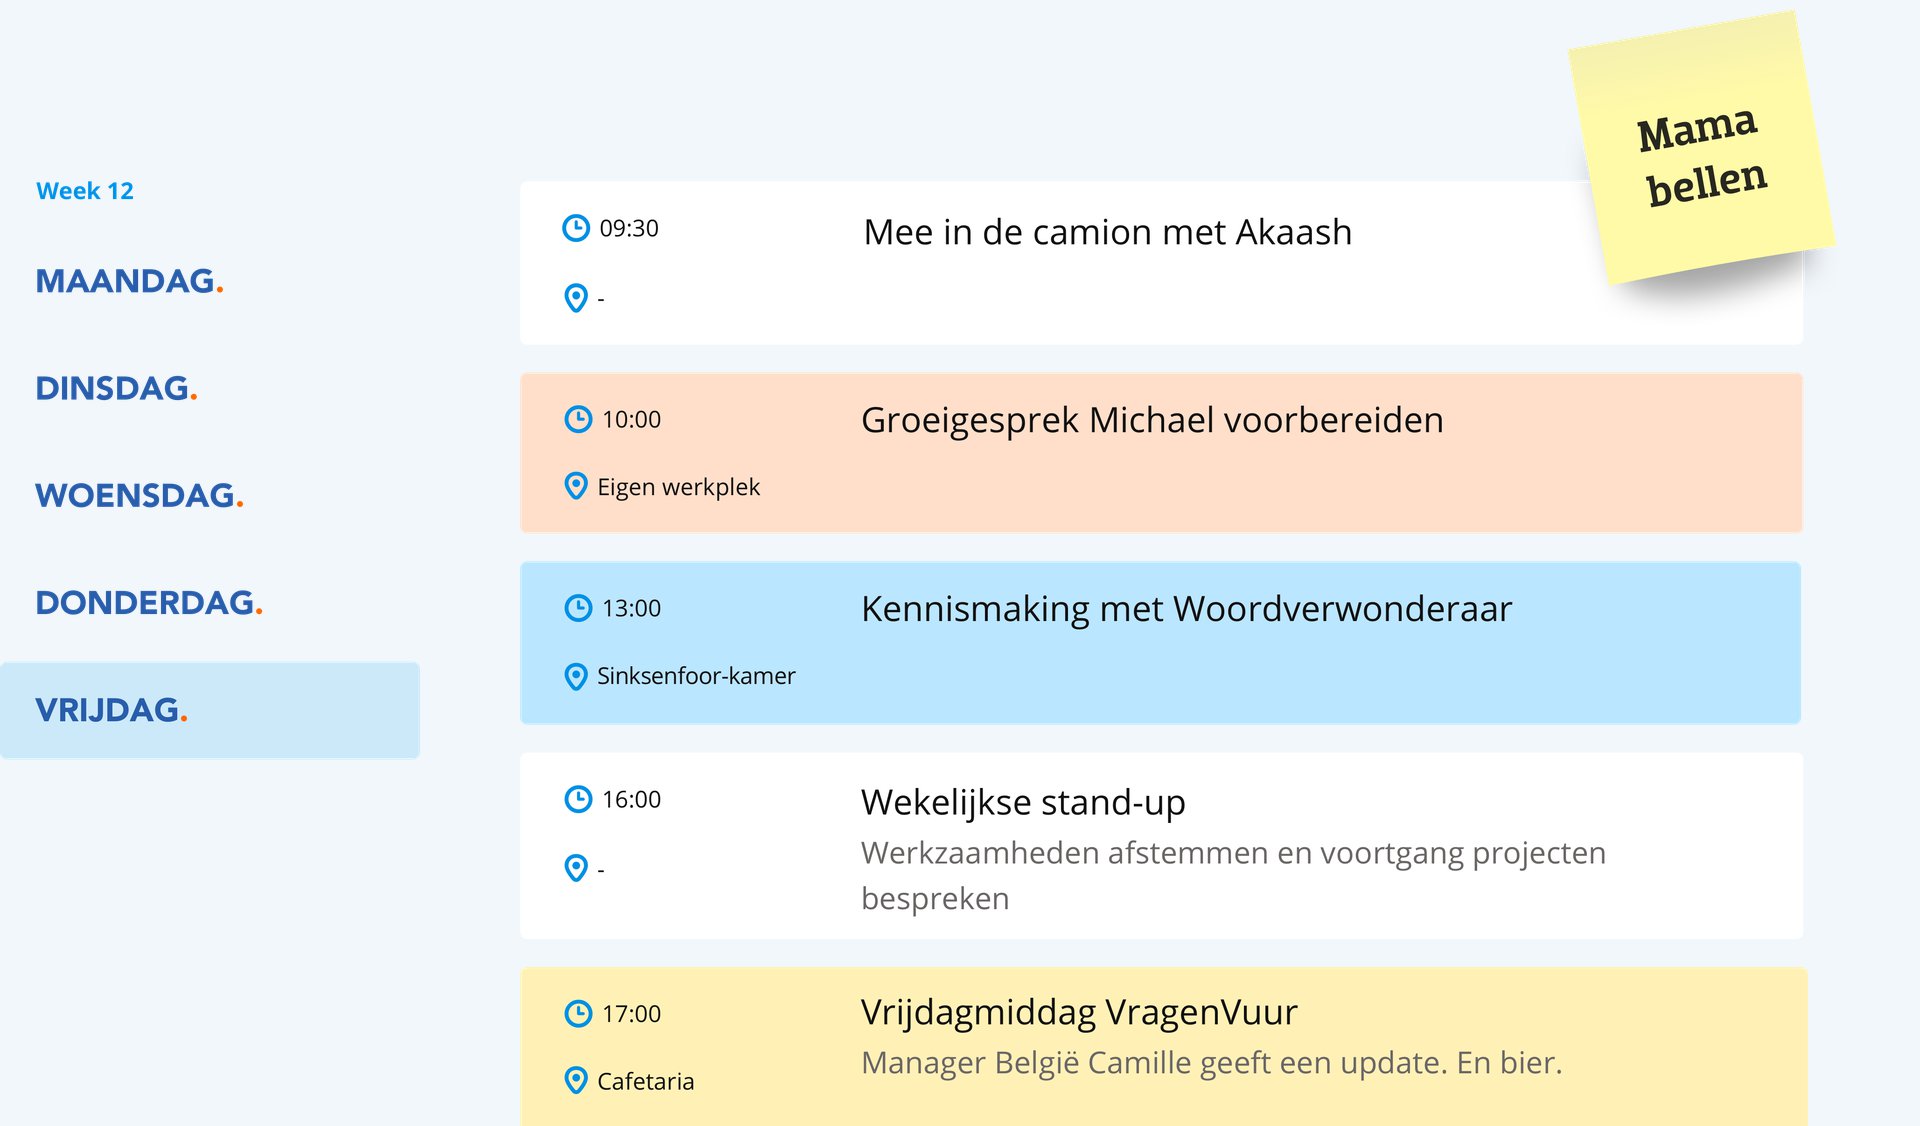Go to the DONDERDAG day
Viewport: 1920px width, 1126px height.
149,602
